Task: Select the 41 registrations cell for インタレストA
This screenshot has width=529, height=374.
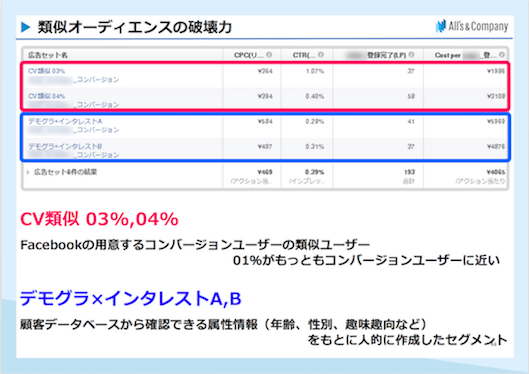Action: click(x=411, y=121)
